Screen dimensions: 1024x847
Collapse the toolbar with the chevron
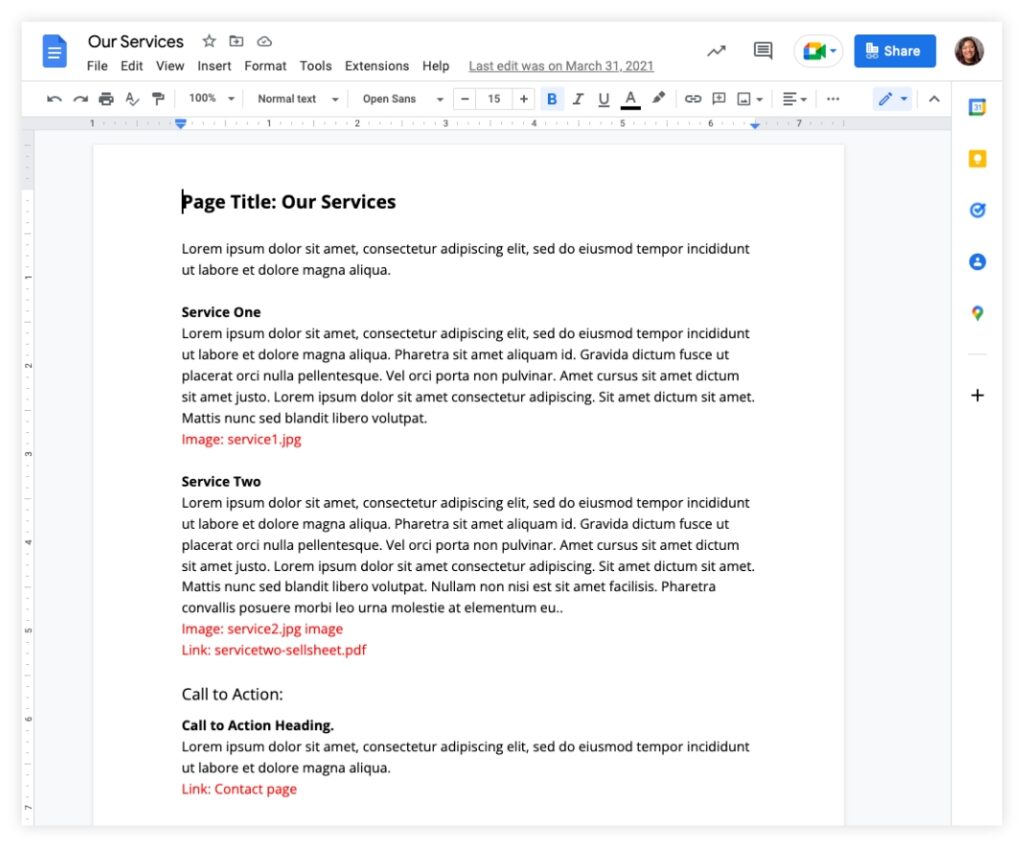point(933,98)
